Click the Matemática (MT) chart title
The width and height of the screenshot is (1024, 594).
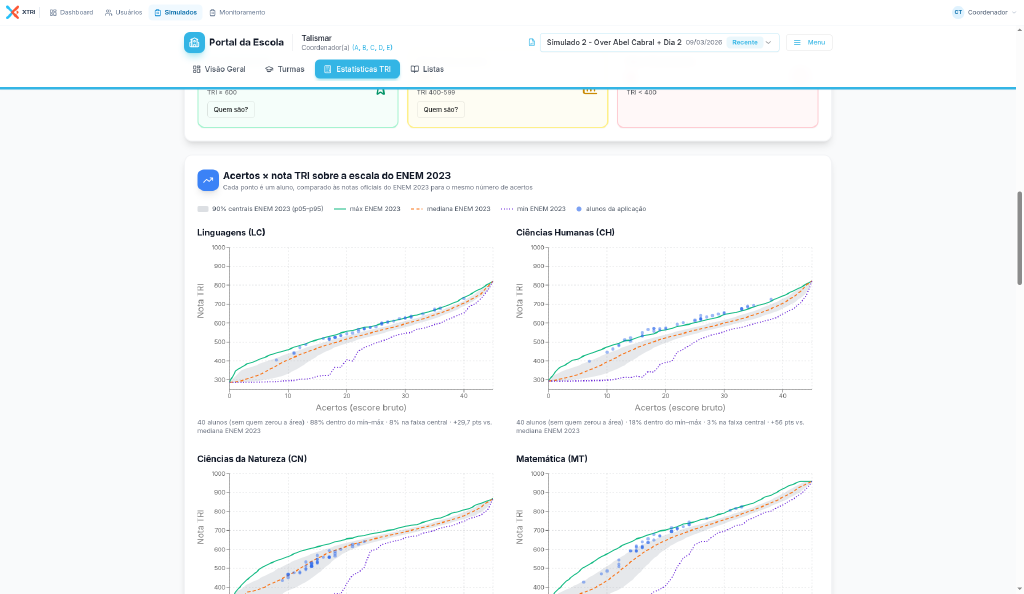[x=551, y=459]
